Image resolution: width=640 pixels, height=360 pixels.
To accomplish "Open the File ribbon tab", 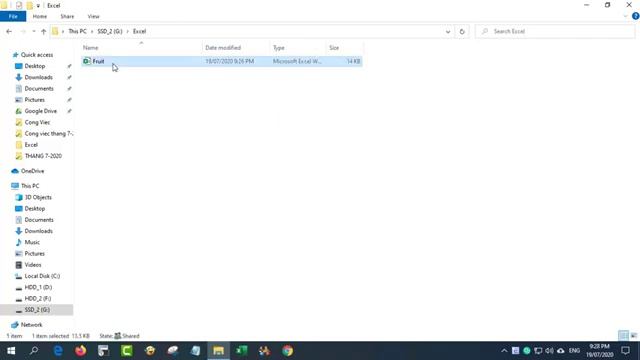I will 13,16.
